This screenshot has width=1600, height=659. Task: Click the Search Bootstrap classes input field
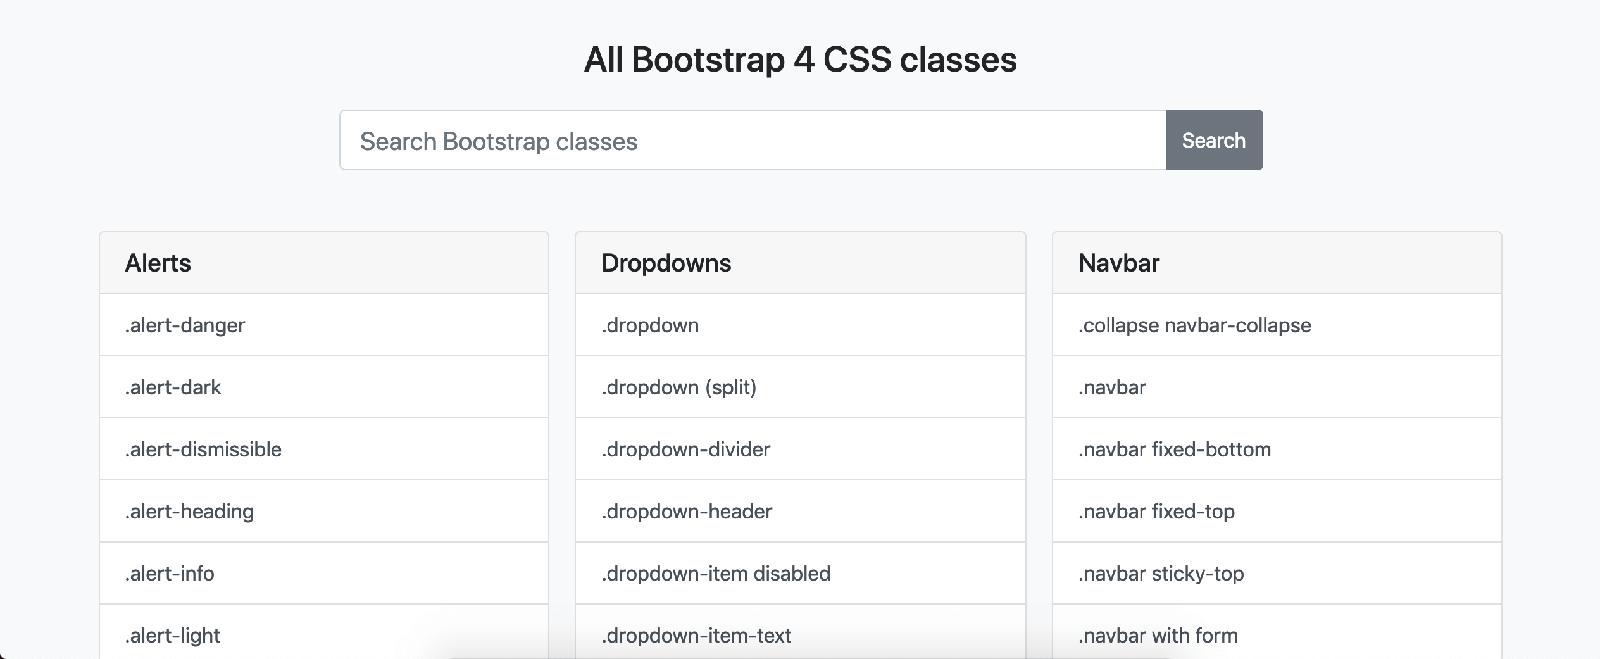click(753, 140)
